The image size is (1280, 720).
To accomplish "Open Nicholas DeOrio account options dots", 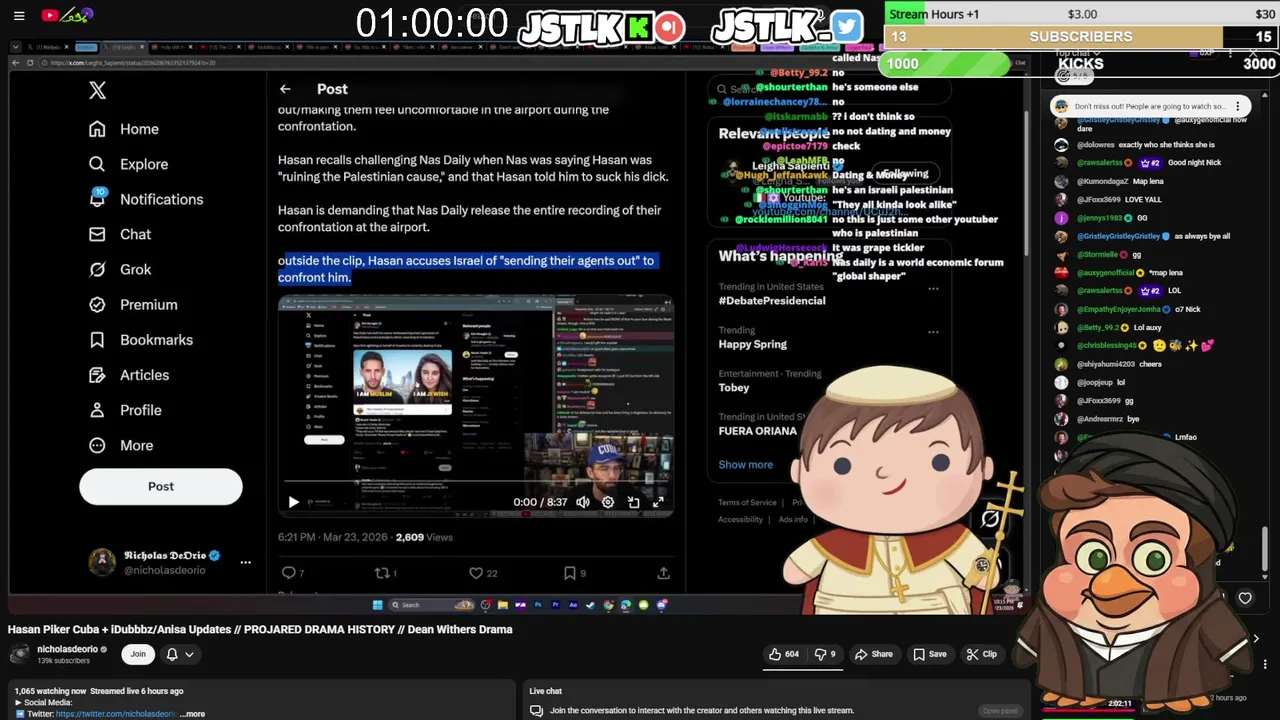I will point(245,562).
